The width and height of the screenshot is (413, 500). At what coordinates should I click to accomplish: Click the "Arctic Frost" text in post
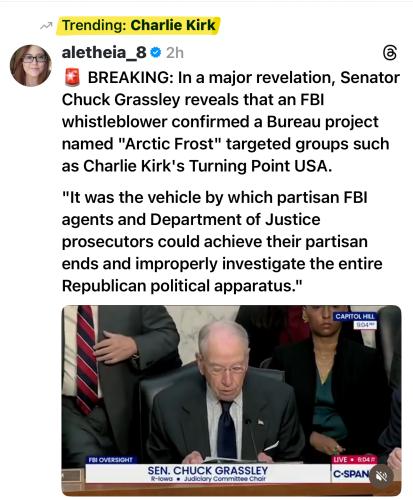[170, 144]
